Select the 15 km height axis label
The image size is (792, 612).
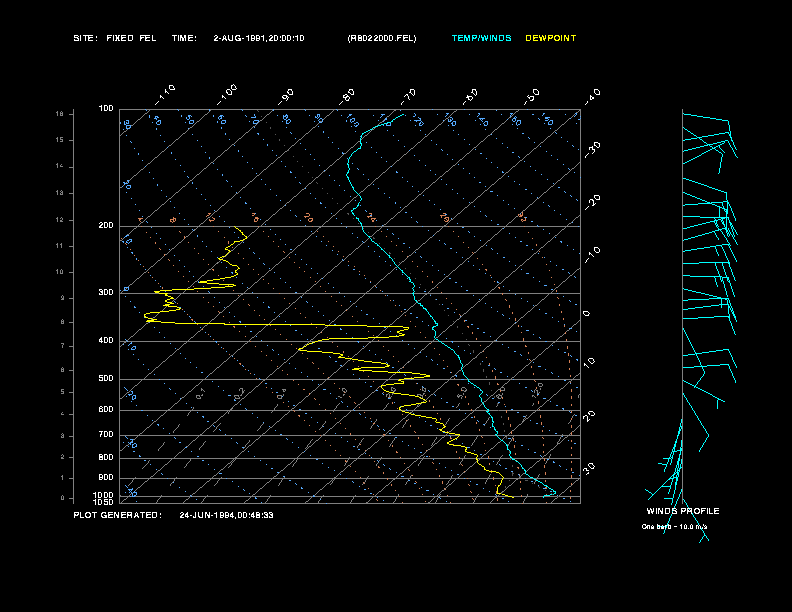point(60,140)
